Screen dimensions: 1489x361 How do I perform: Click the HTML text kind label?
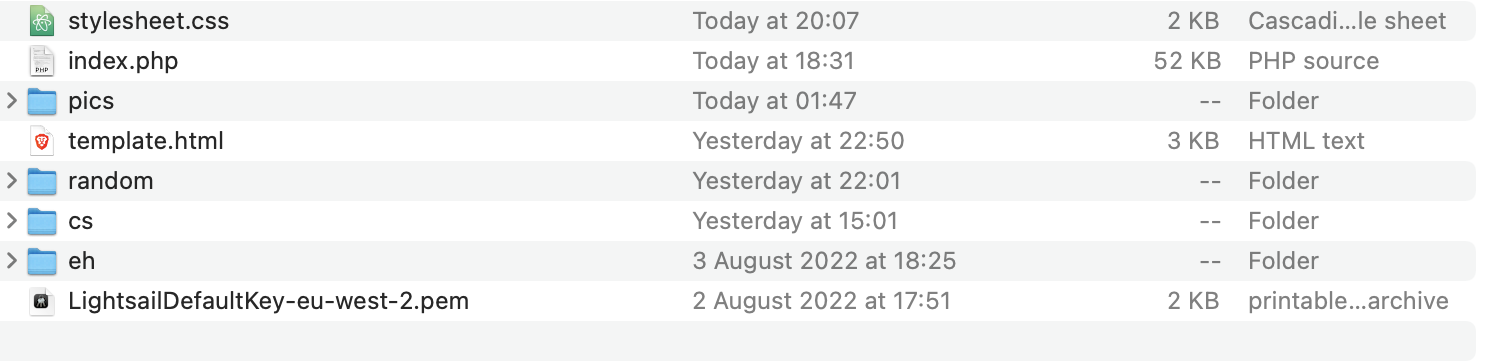(1306, 141)
